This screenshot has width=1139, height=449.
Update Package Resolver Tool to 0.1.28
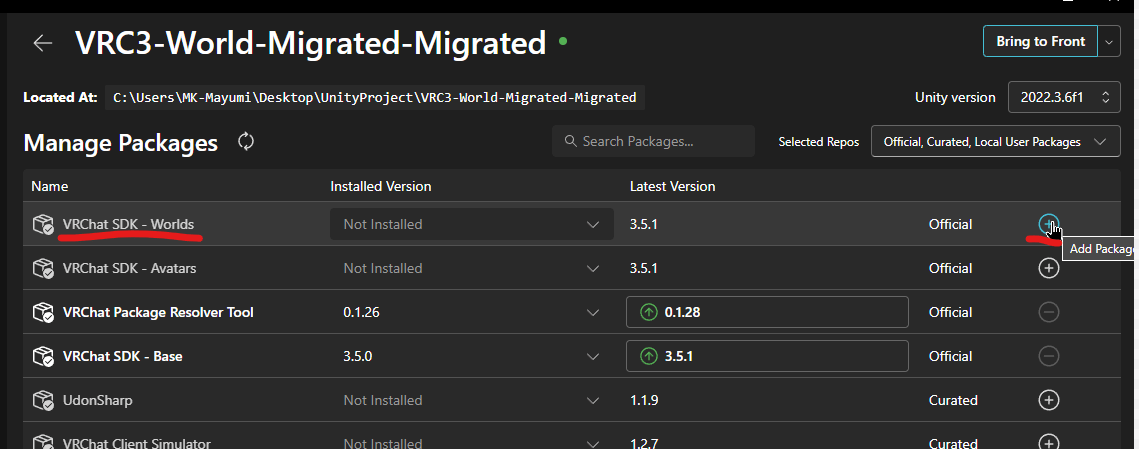tap(766, 312)
